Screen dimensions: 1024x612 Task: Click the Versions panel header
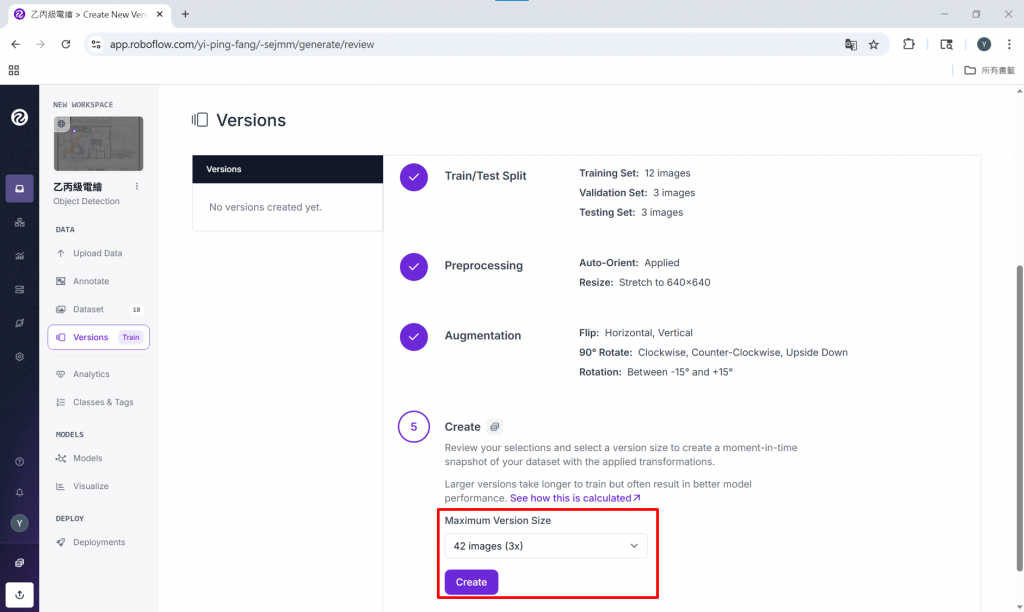[287, 169]
